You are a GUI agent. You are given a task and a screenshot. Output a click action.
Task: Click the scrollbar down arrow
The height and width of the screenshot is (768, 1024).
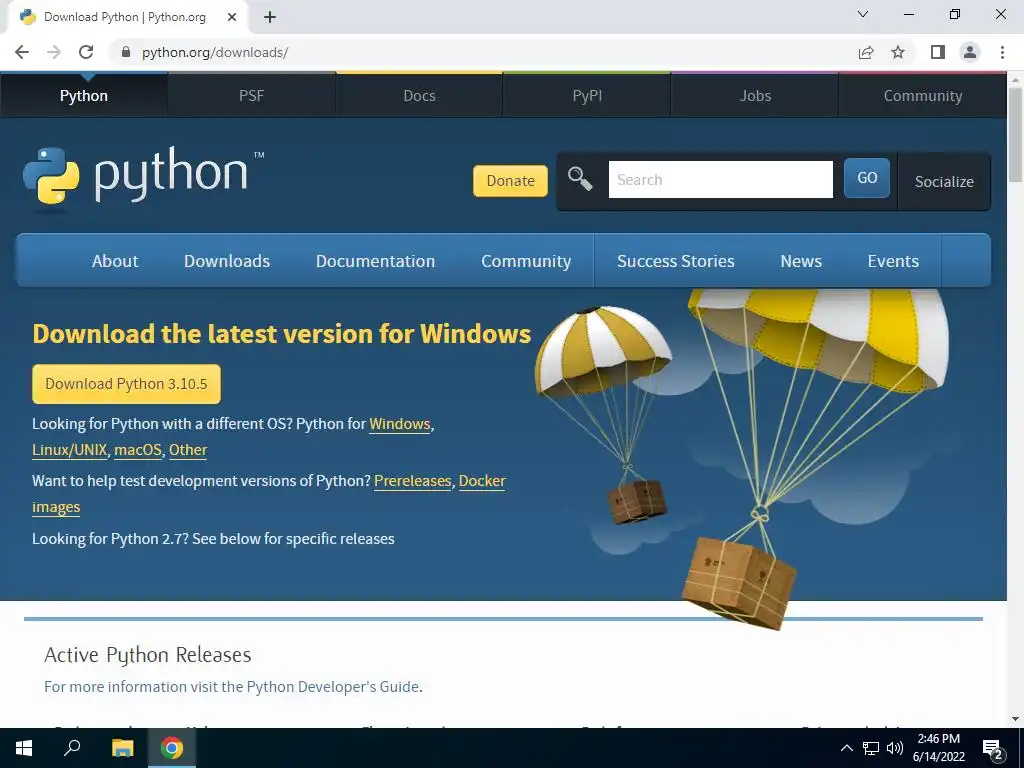[1015, 720]
